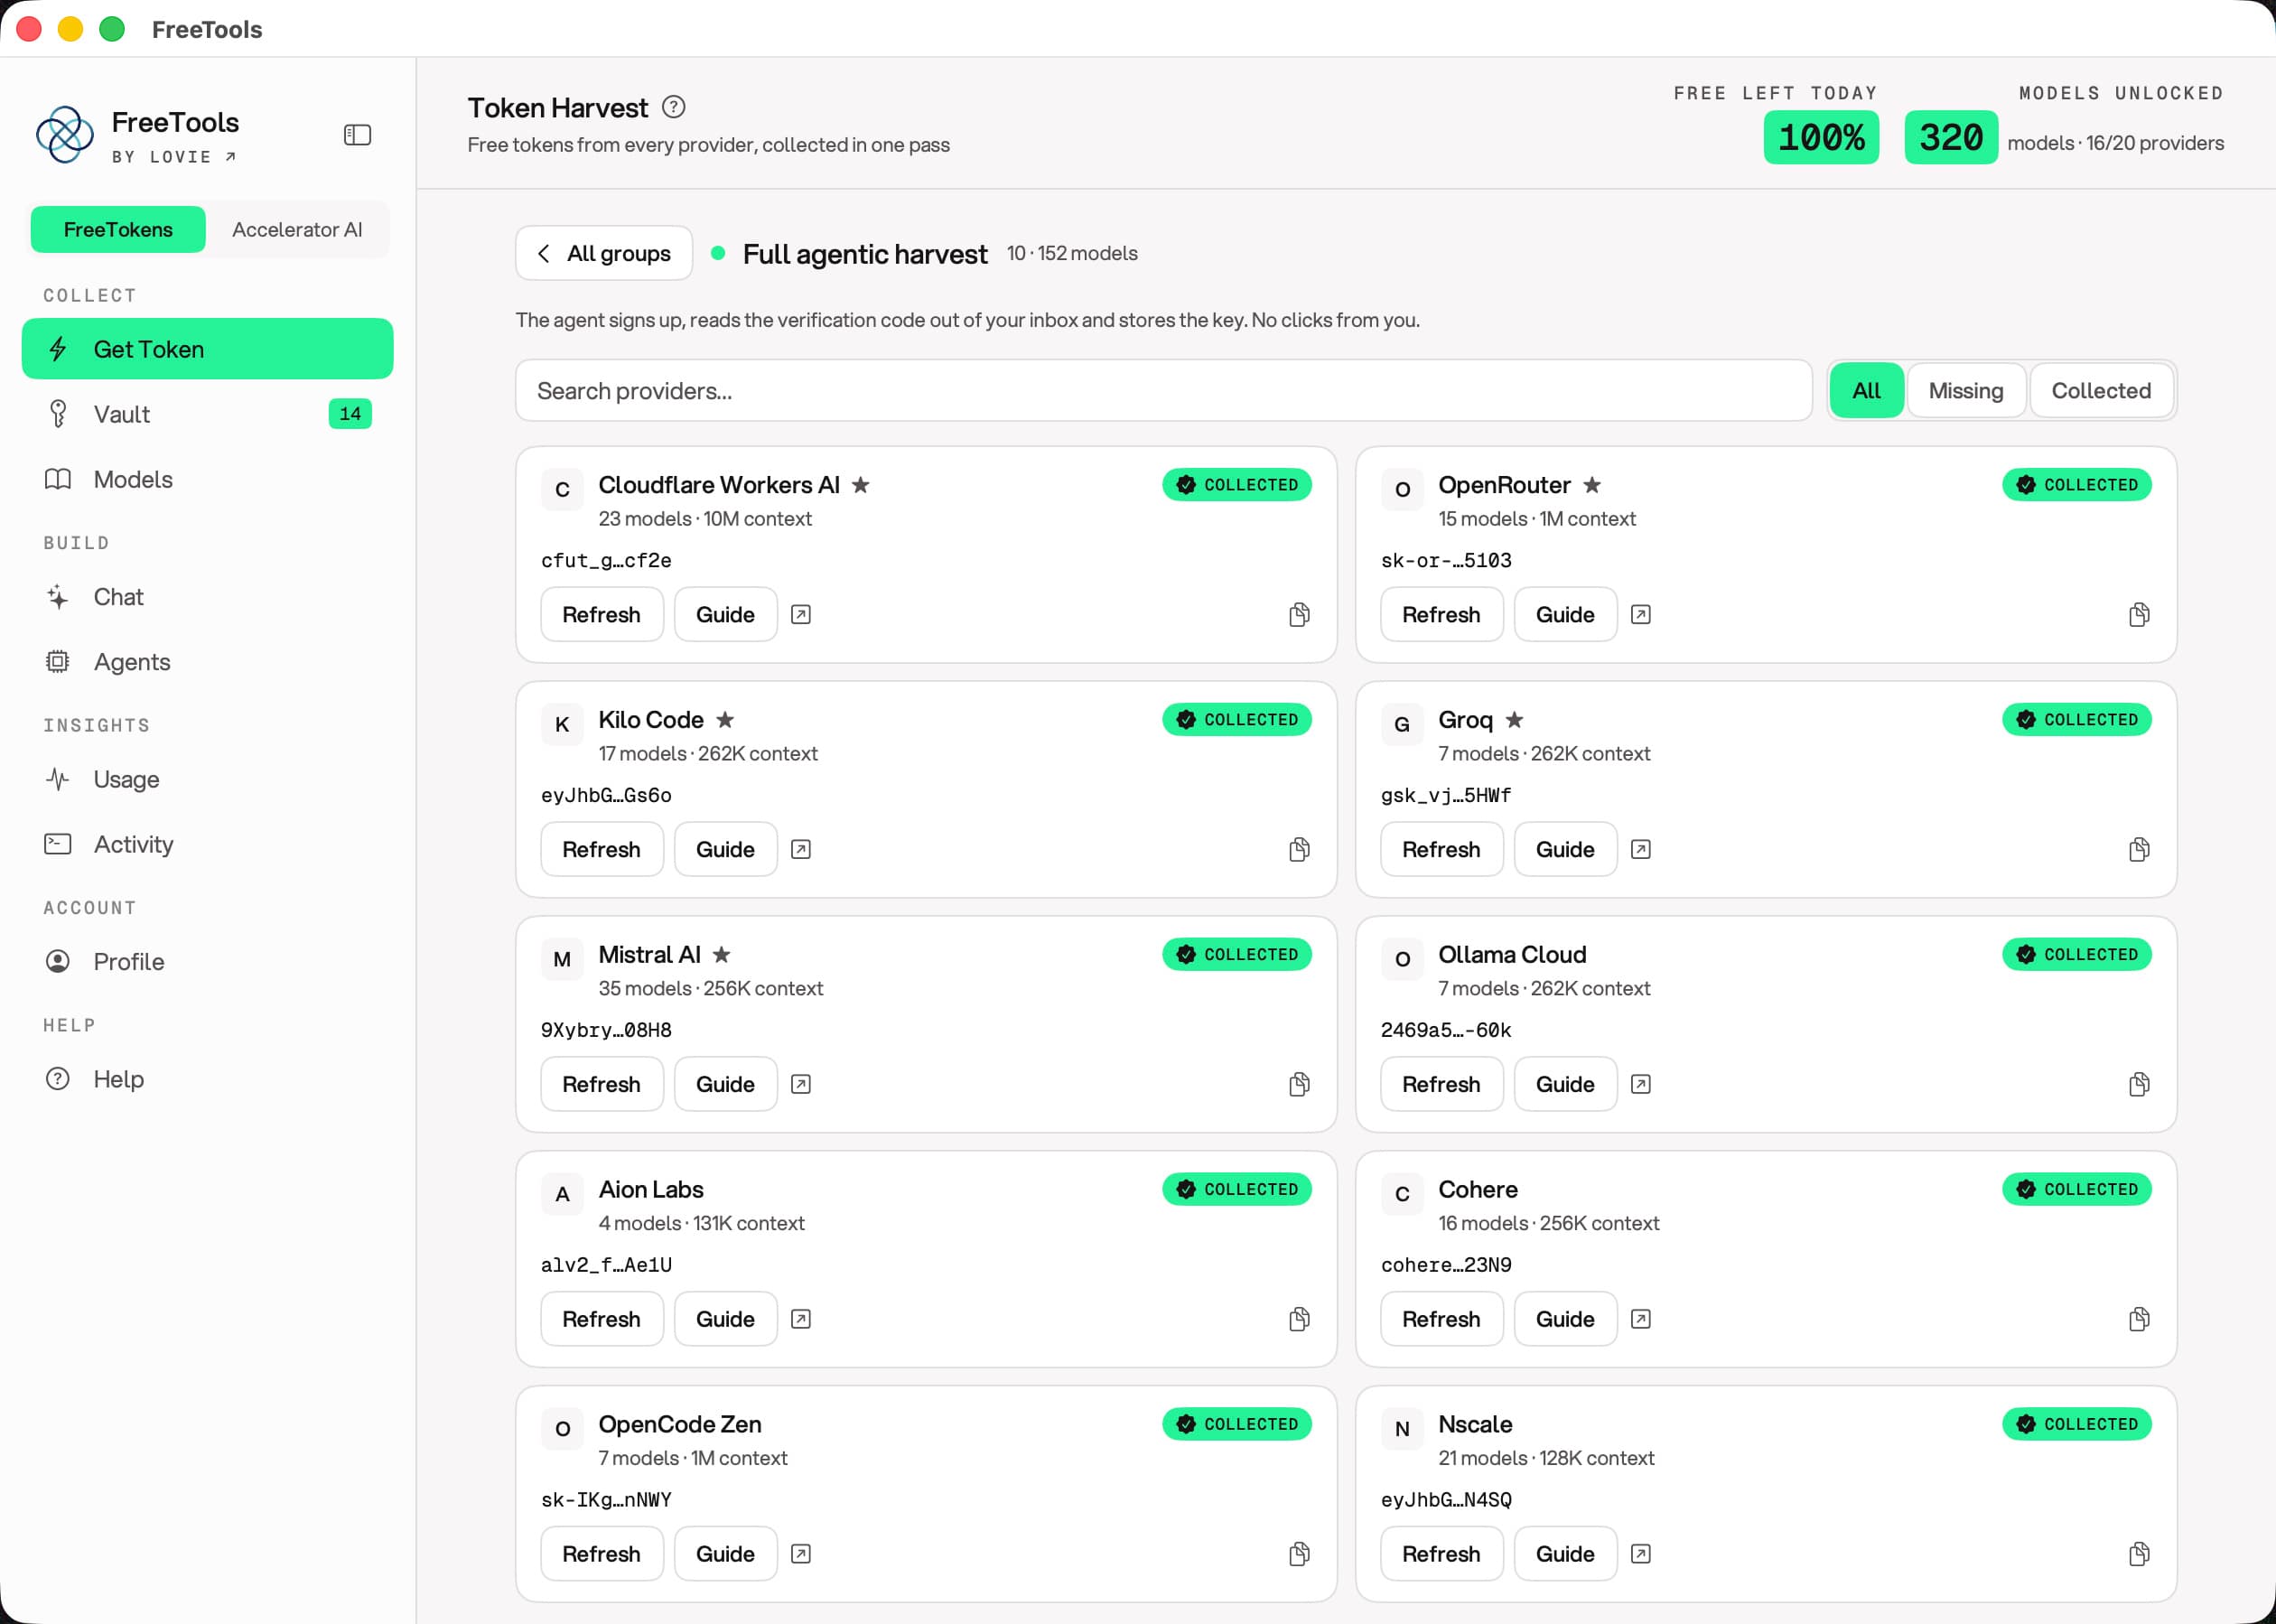Open OpenCode Zen external link icon

click(801, 1554)
